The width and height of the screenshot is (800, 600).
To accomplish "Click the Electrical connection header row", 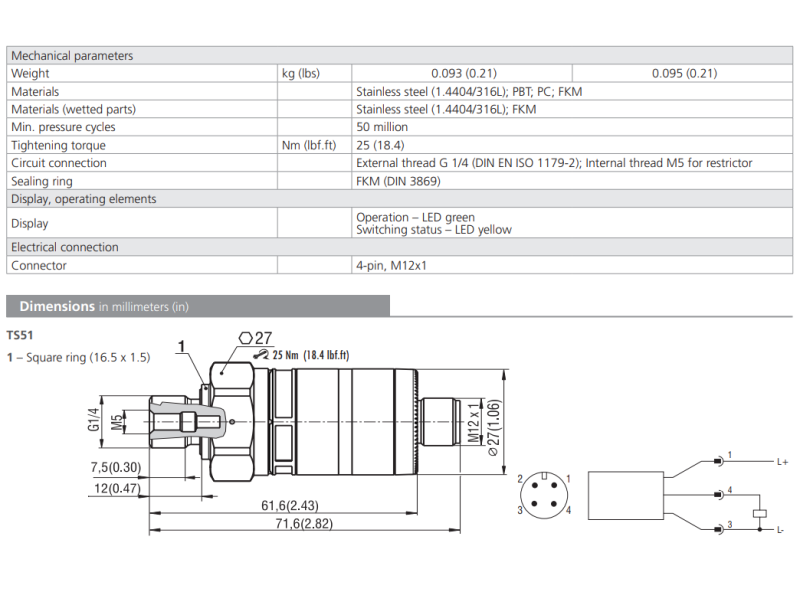I will click(65, 247).
